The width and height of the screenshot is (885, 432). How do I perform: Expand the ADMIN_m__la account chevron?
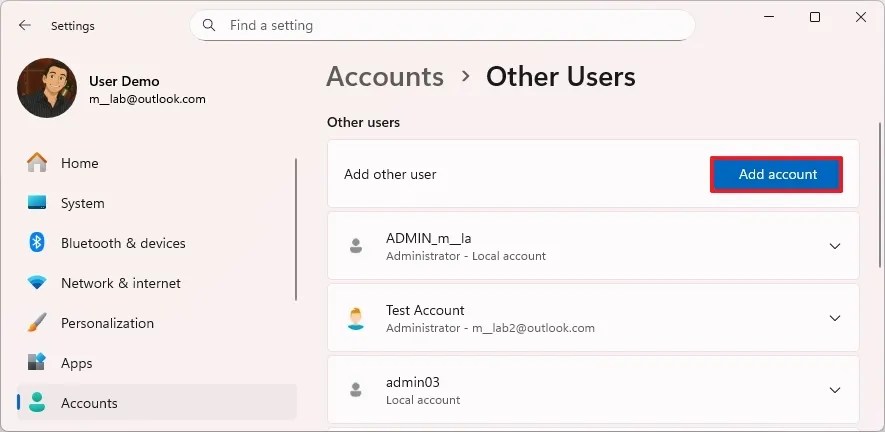click(835, 246)
